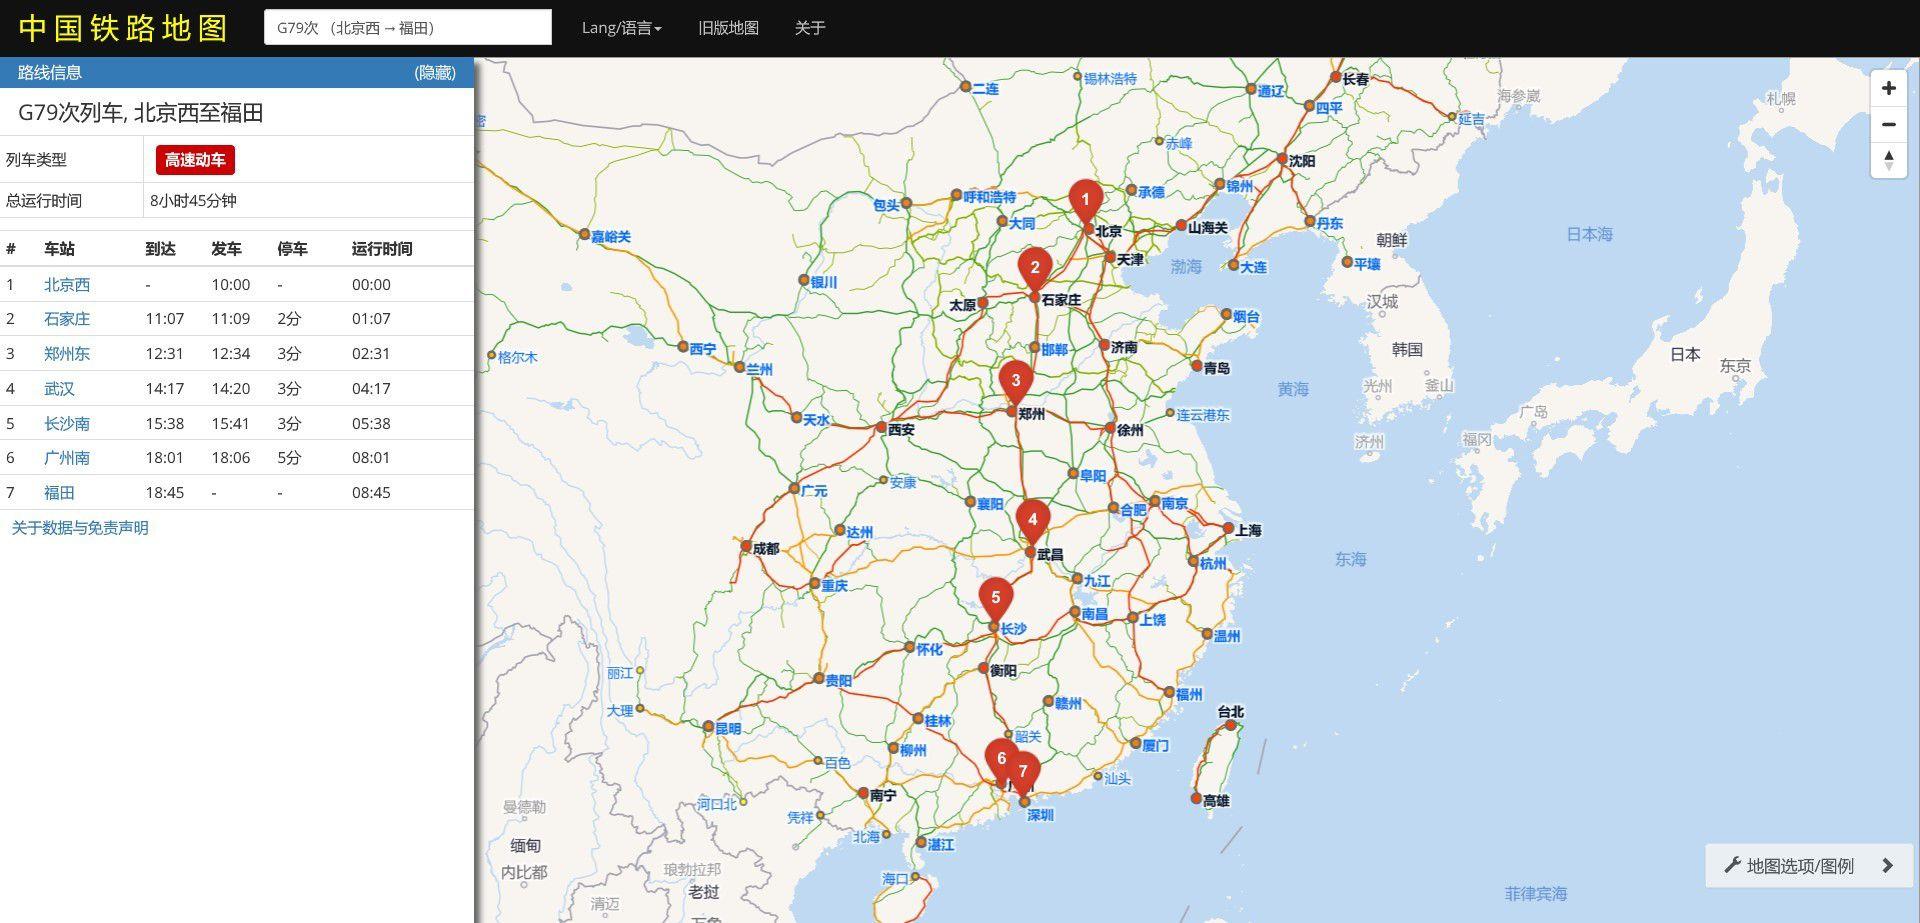Click map marker 1 near 北京
The image size is (1920, 923).
(1086, 200)
